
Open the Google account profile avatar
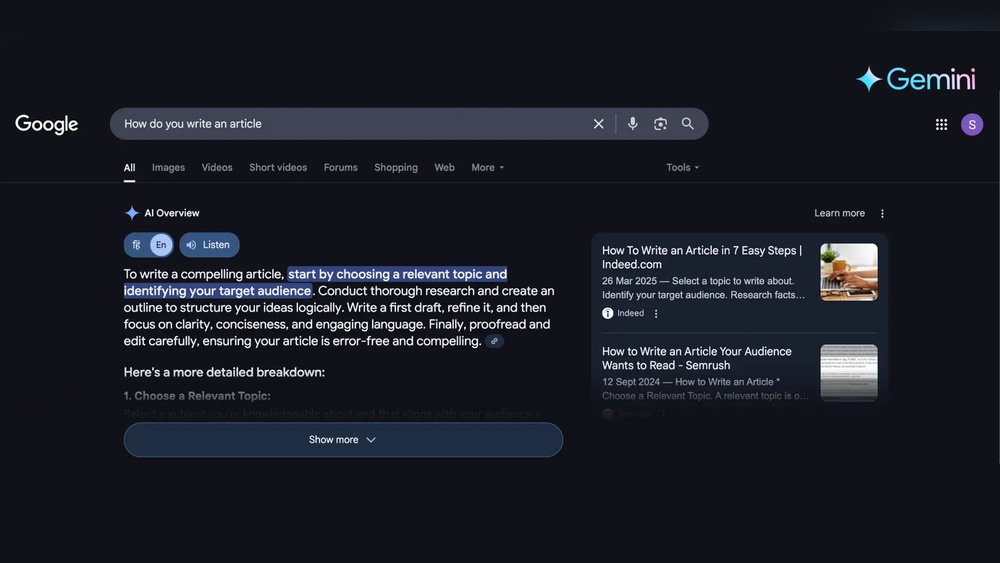[972, 124]
